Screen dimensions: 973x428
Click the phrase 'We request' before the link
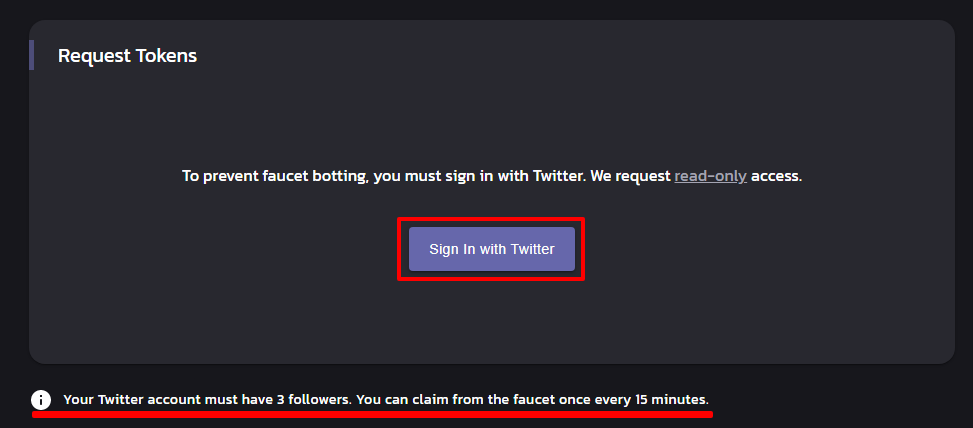(x=630, y=176)
